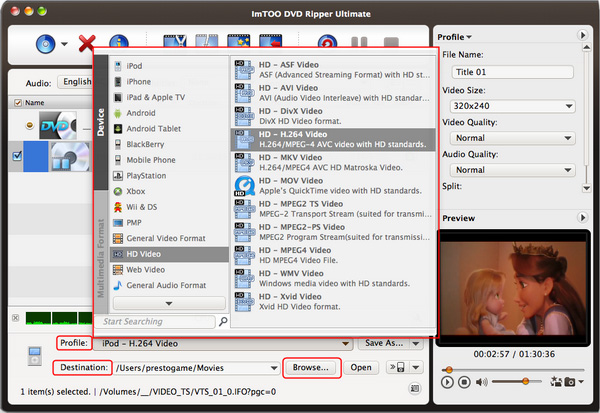
Task: Select Android category
Action: click(x=169, y=113)
